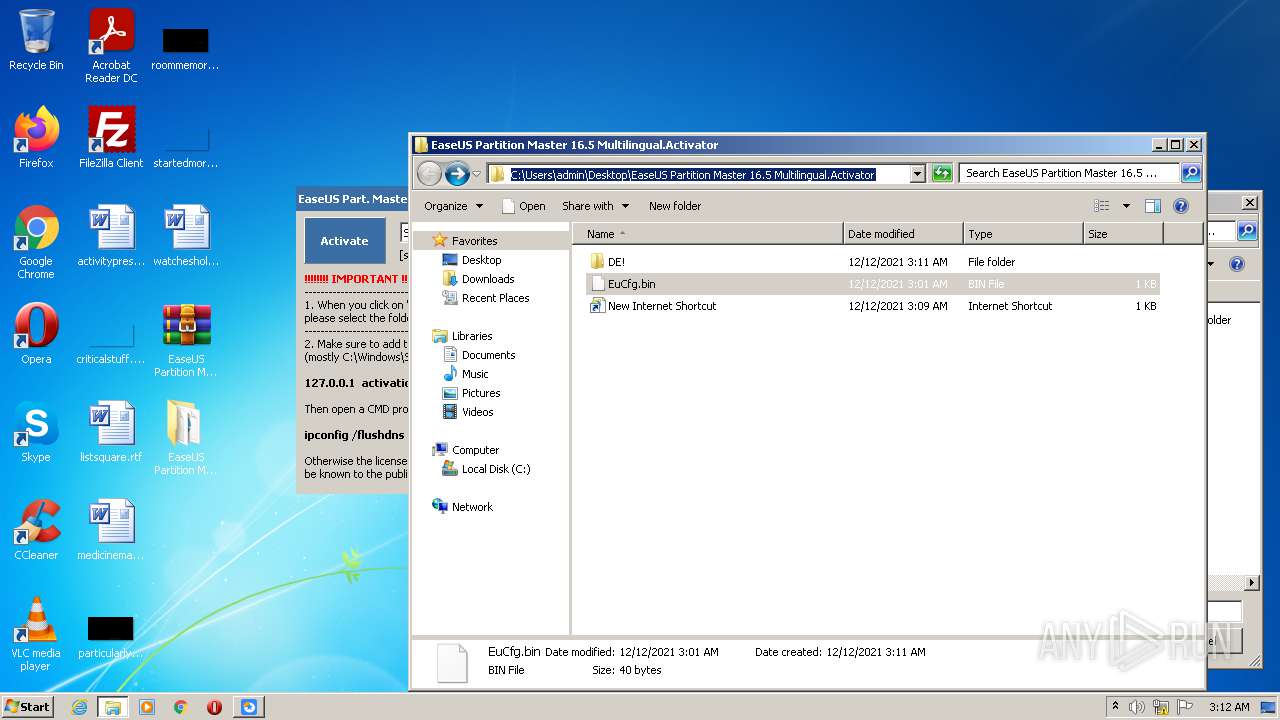Click the Explorer address bar path
Screen dimensions: 1280x720
(x=693, y=174)
